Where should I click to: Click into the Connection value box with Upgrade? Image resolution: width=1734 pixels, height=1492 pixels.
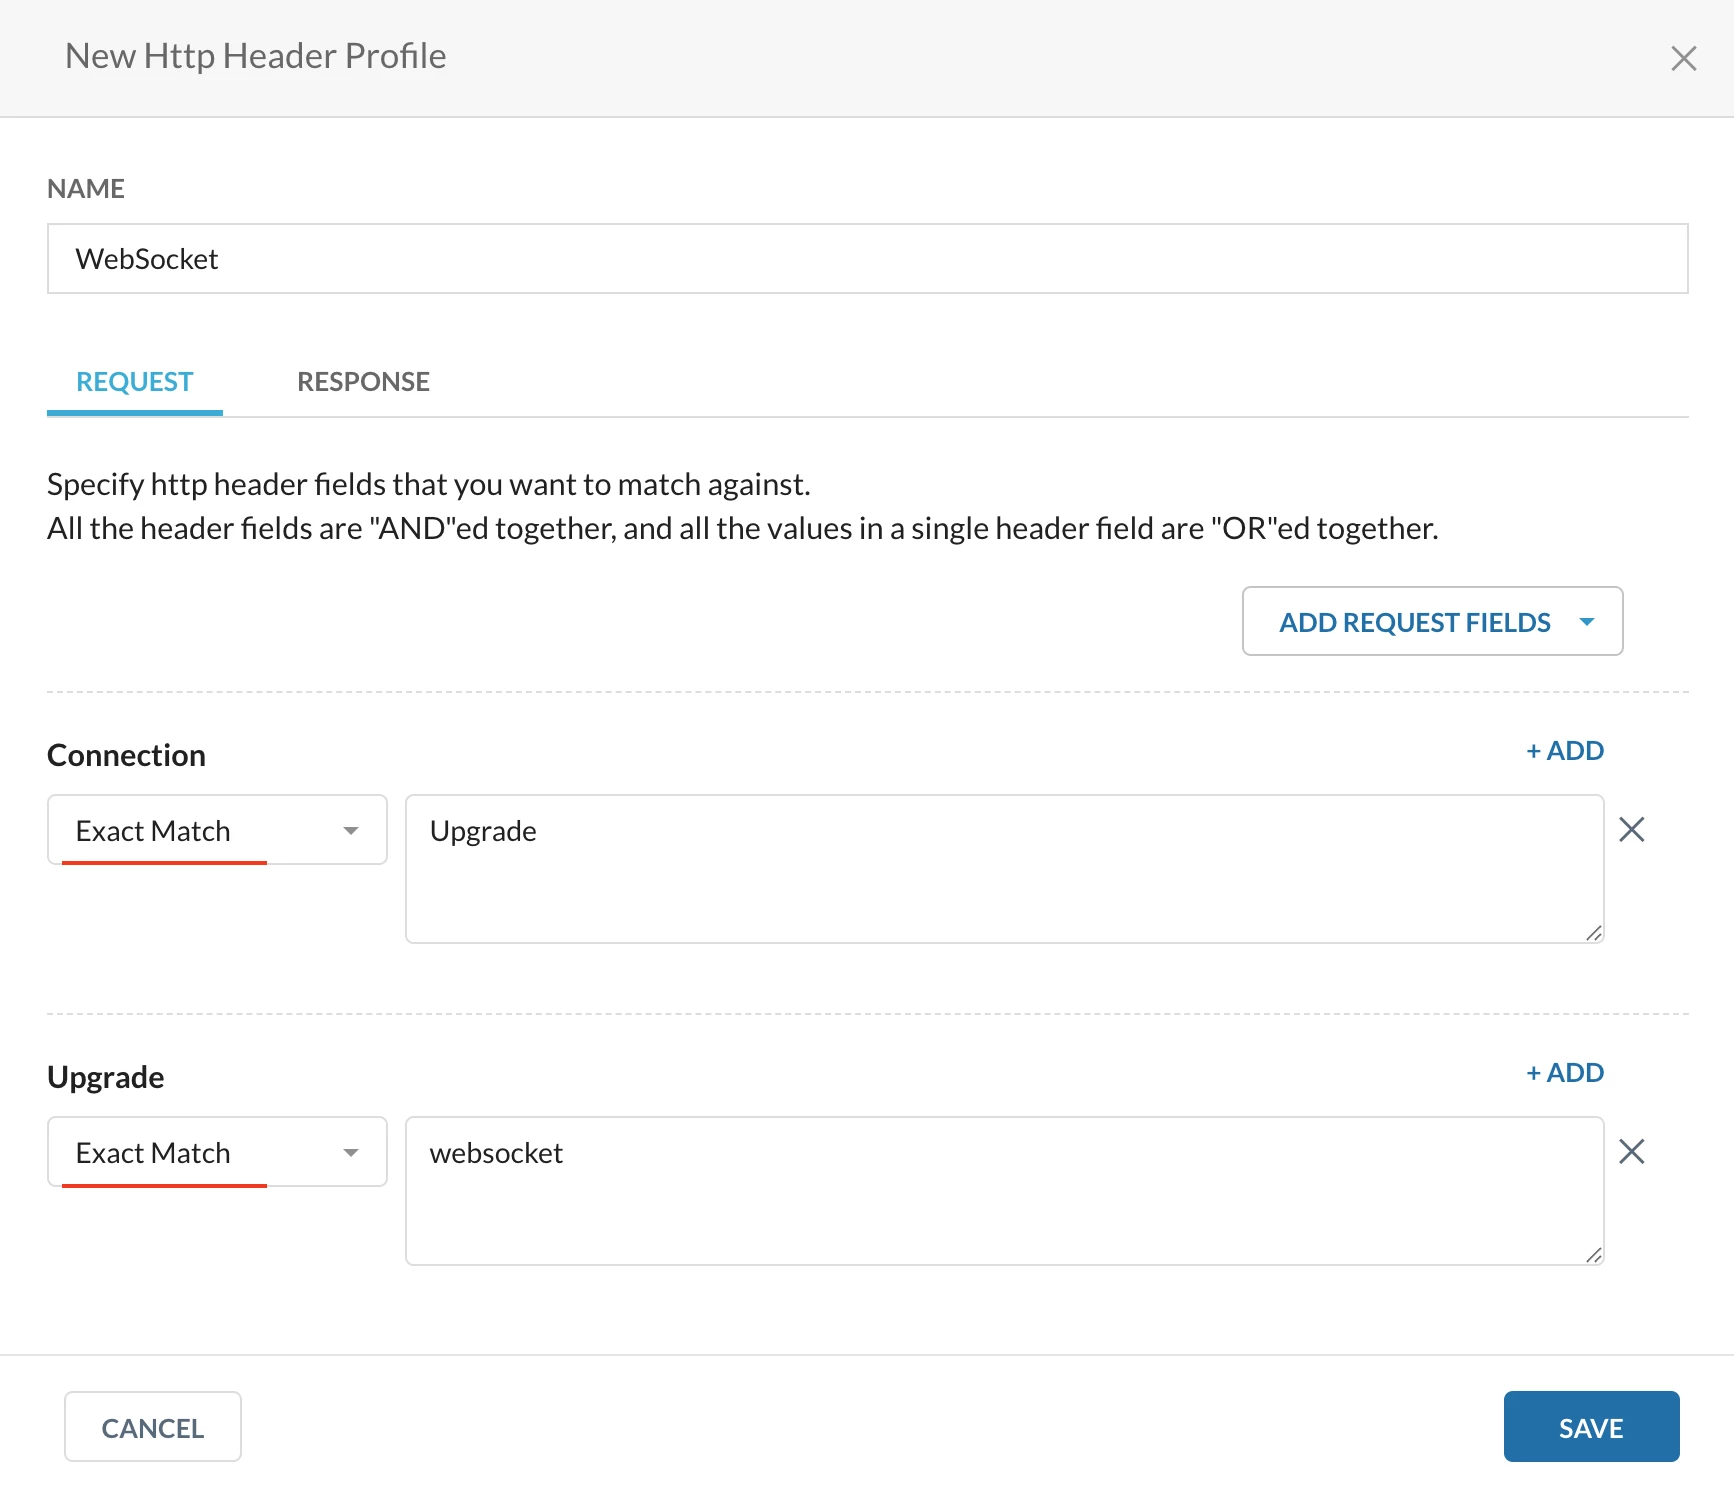(1004, 869)
